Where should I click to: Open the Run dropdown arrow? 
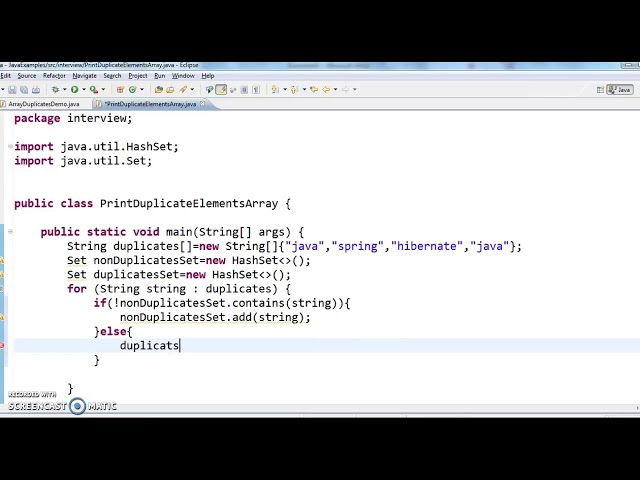coord(84,89)
